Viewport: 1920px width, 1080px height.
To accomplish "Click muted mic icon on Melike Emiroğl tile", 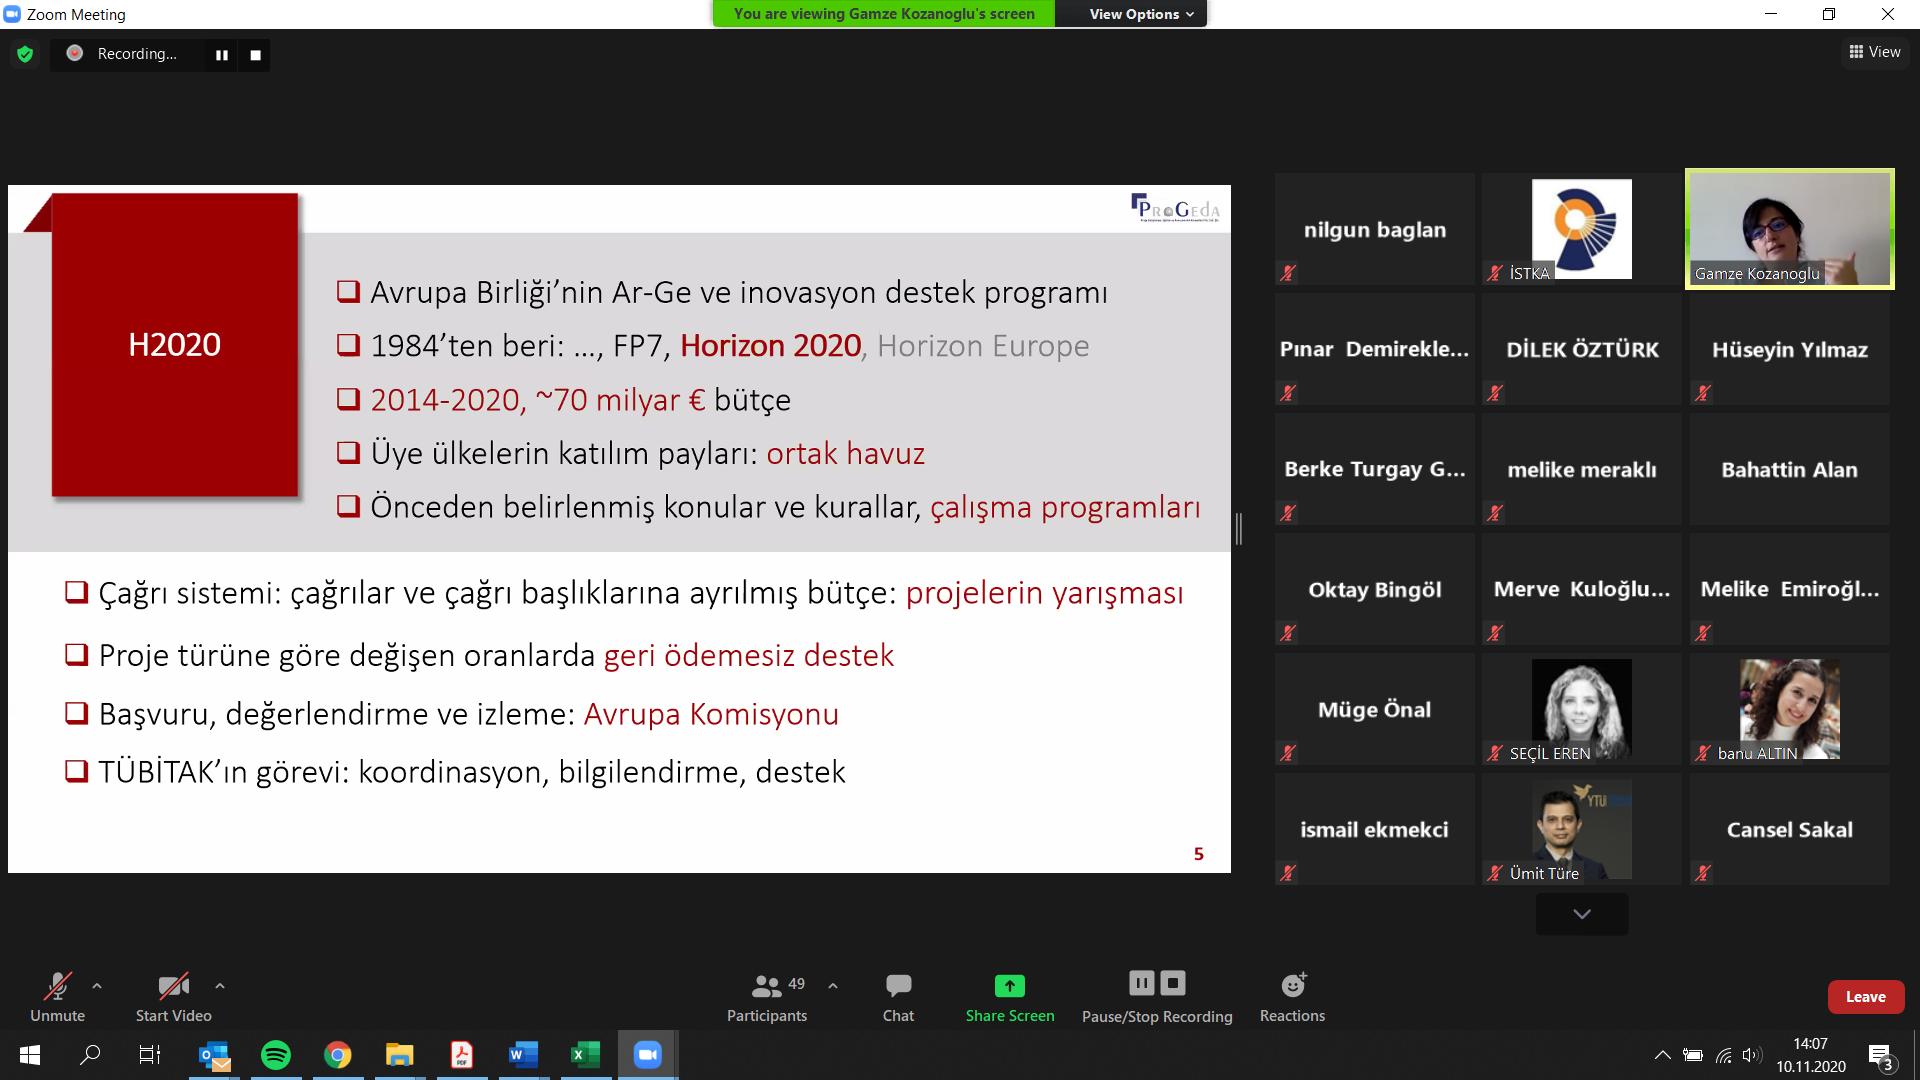I will 1703,633.
